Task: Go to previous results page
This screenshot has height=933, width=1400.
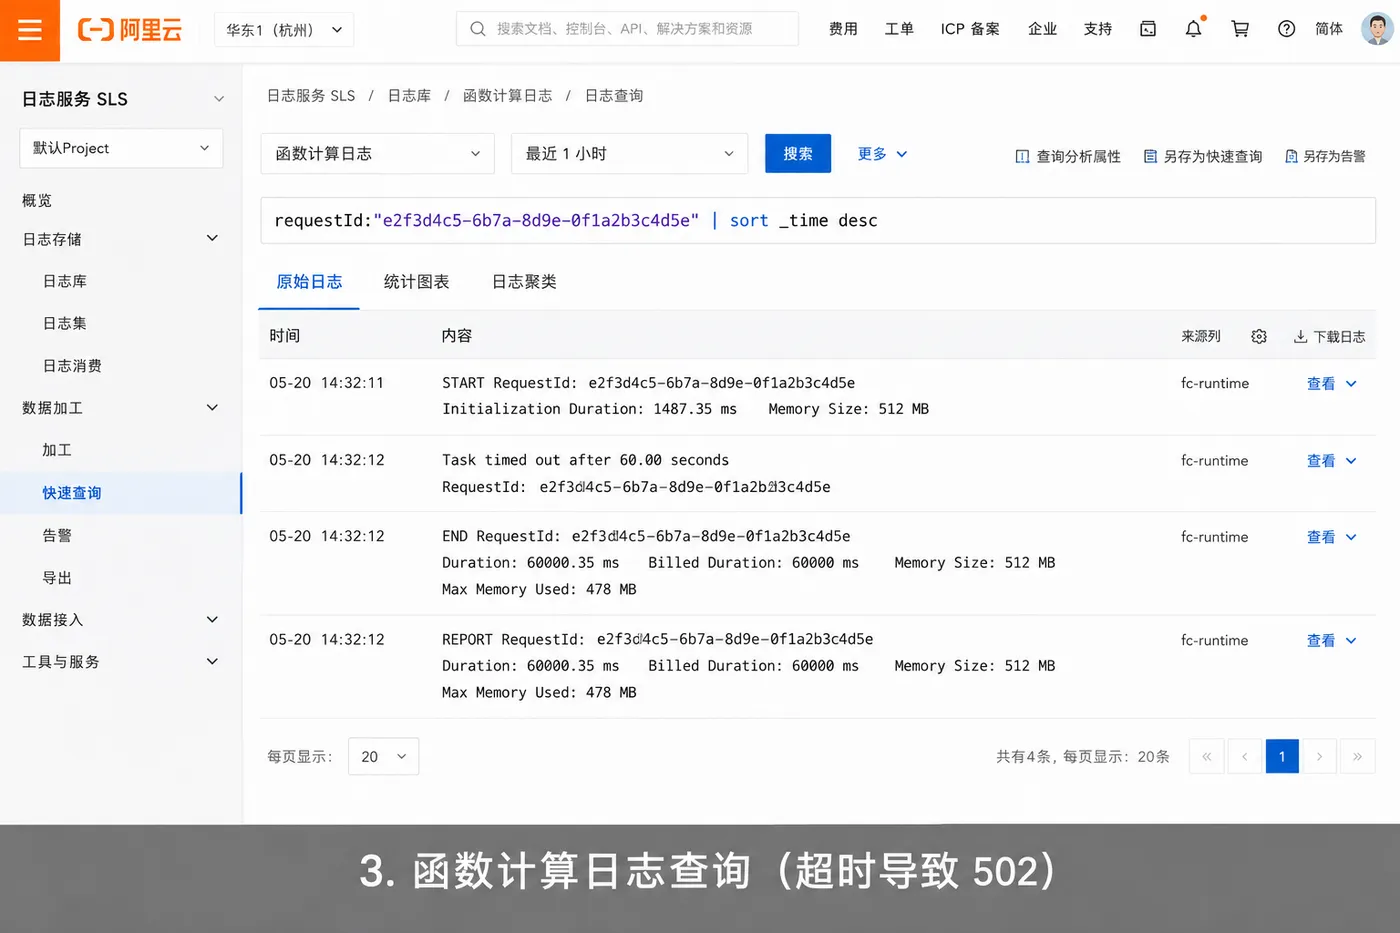Action: [1244, 756]
